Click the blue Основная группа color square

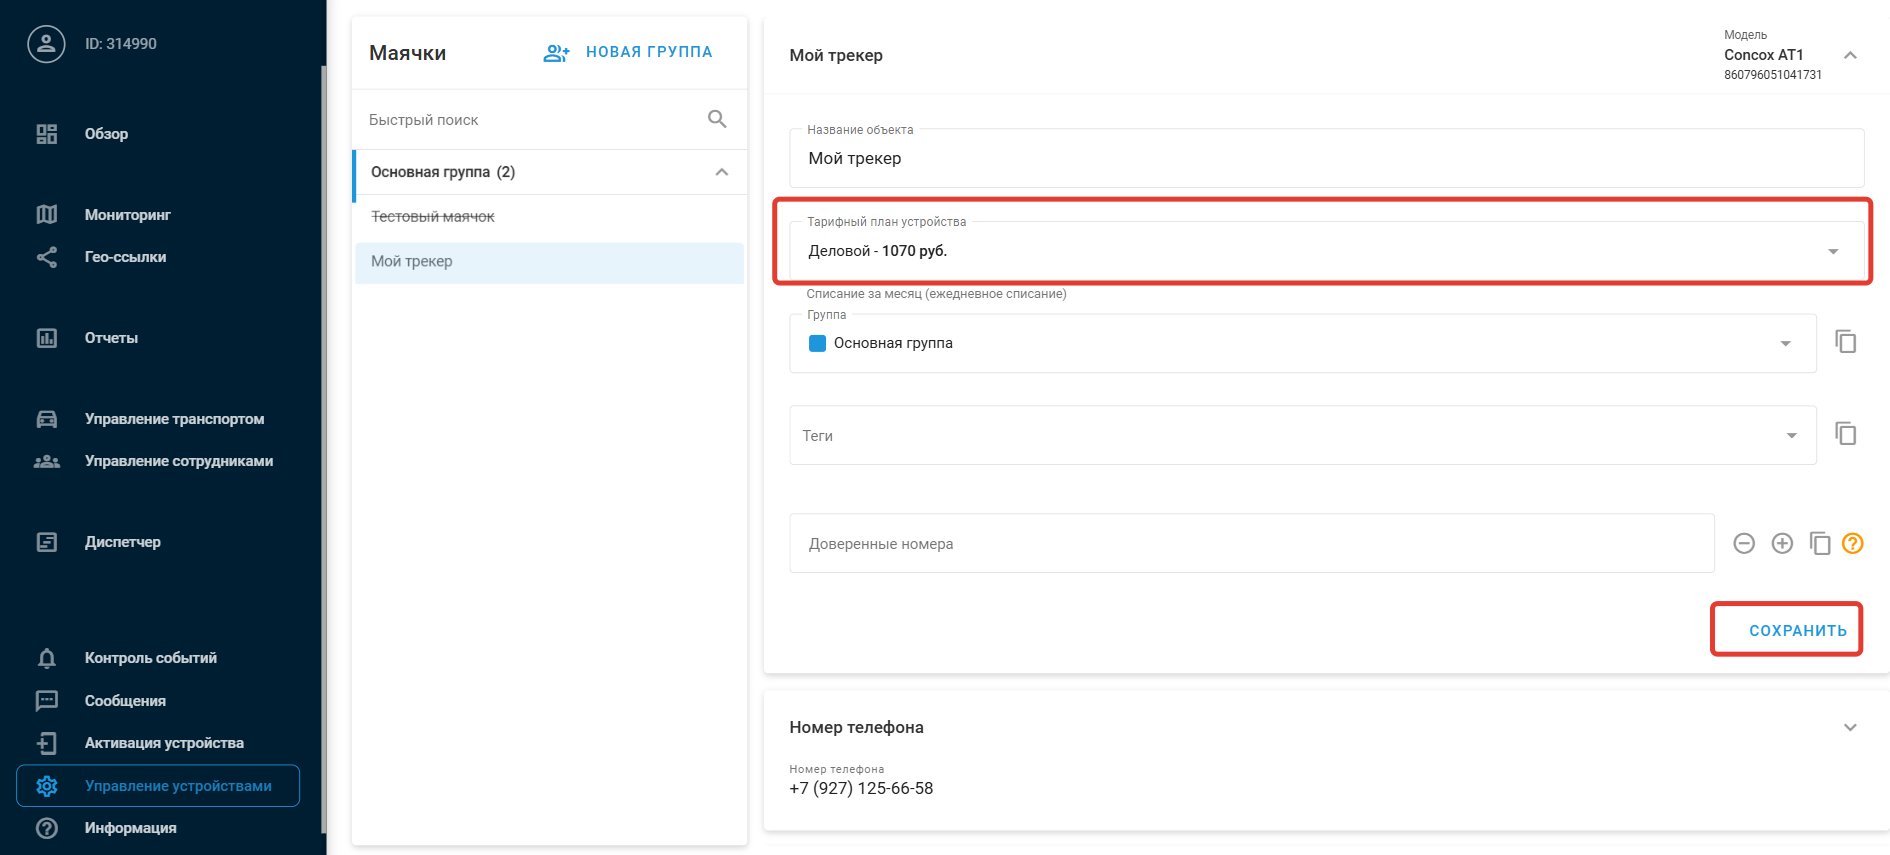tap(817, 343)
